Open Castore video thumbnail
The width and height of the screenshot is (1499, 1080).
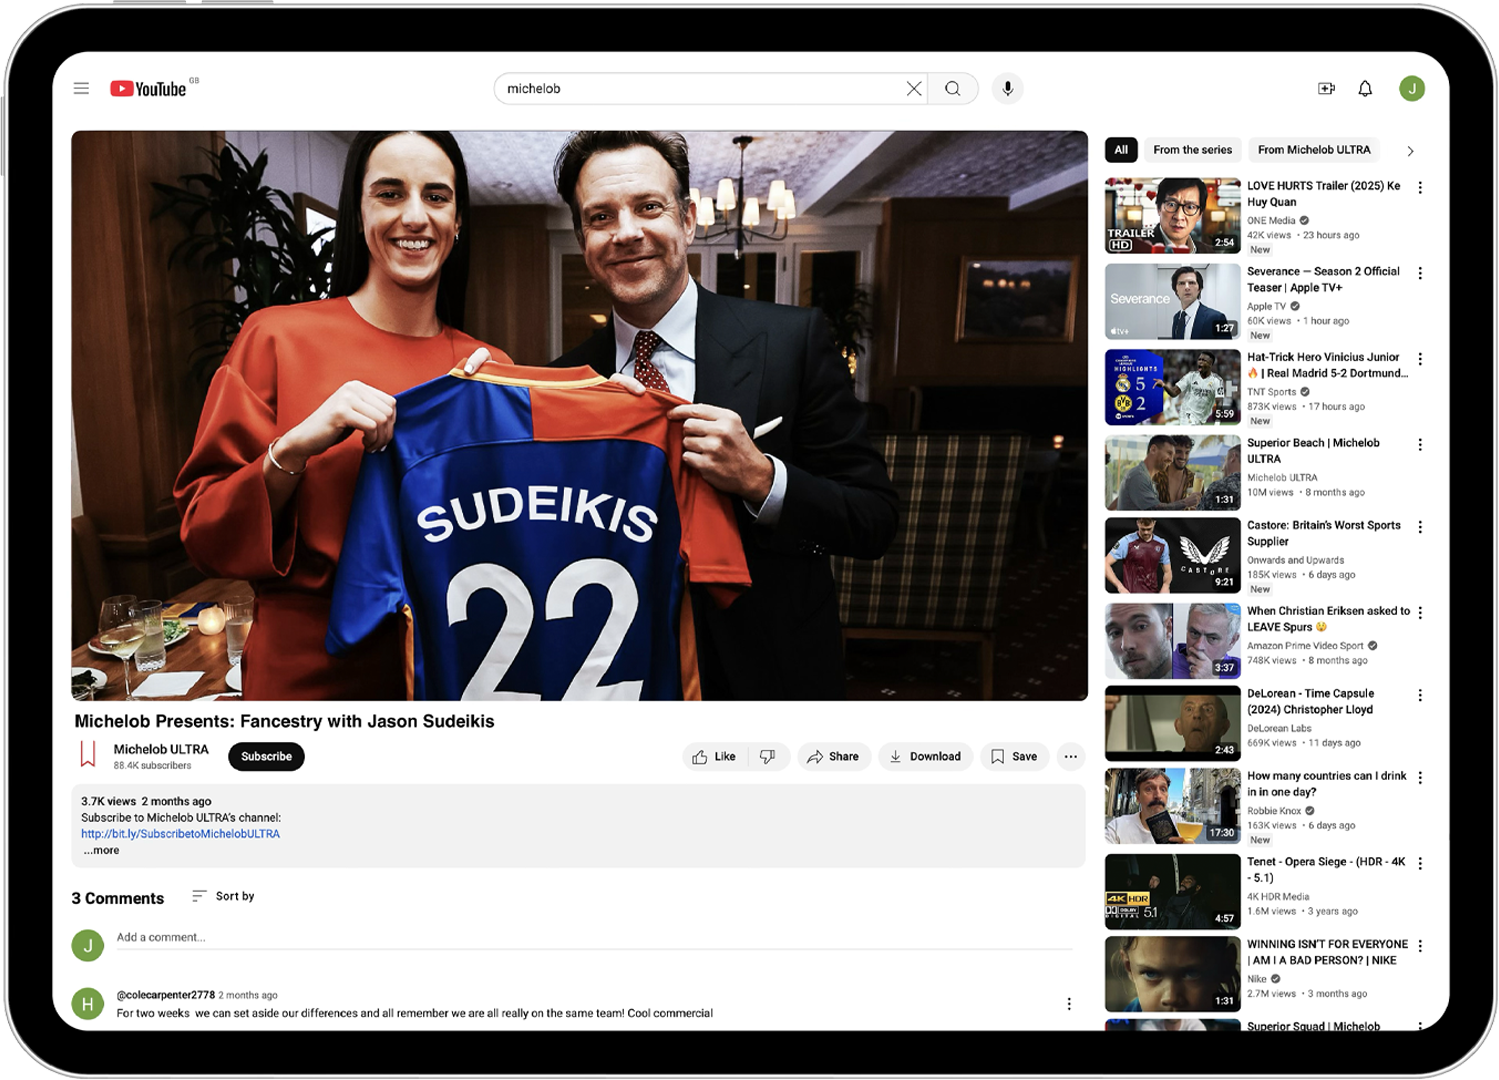click(1173, 555)
